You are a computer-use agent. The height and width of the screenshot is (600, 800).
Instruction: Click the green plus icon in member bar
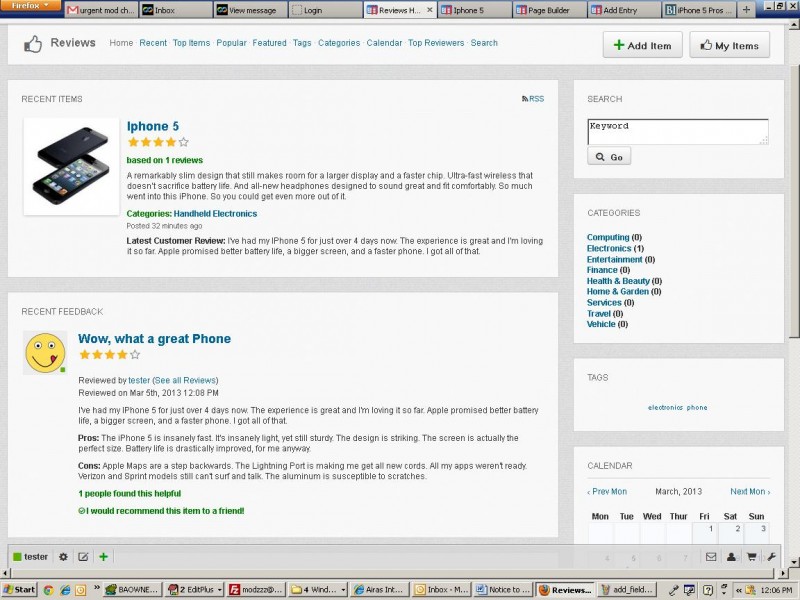coord(104,557)
